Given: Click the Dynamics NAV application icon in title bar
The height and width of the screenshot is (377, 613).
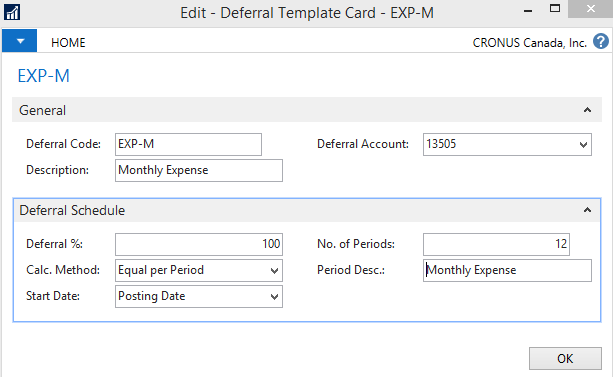Looking at the screenshot, I should 12,12.
